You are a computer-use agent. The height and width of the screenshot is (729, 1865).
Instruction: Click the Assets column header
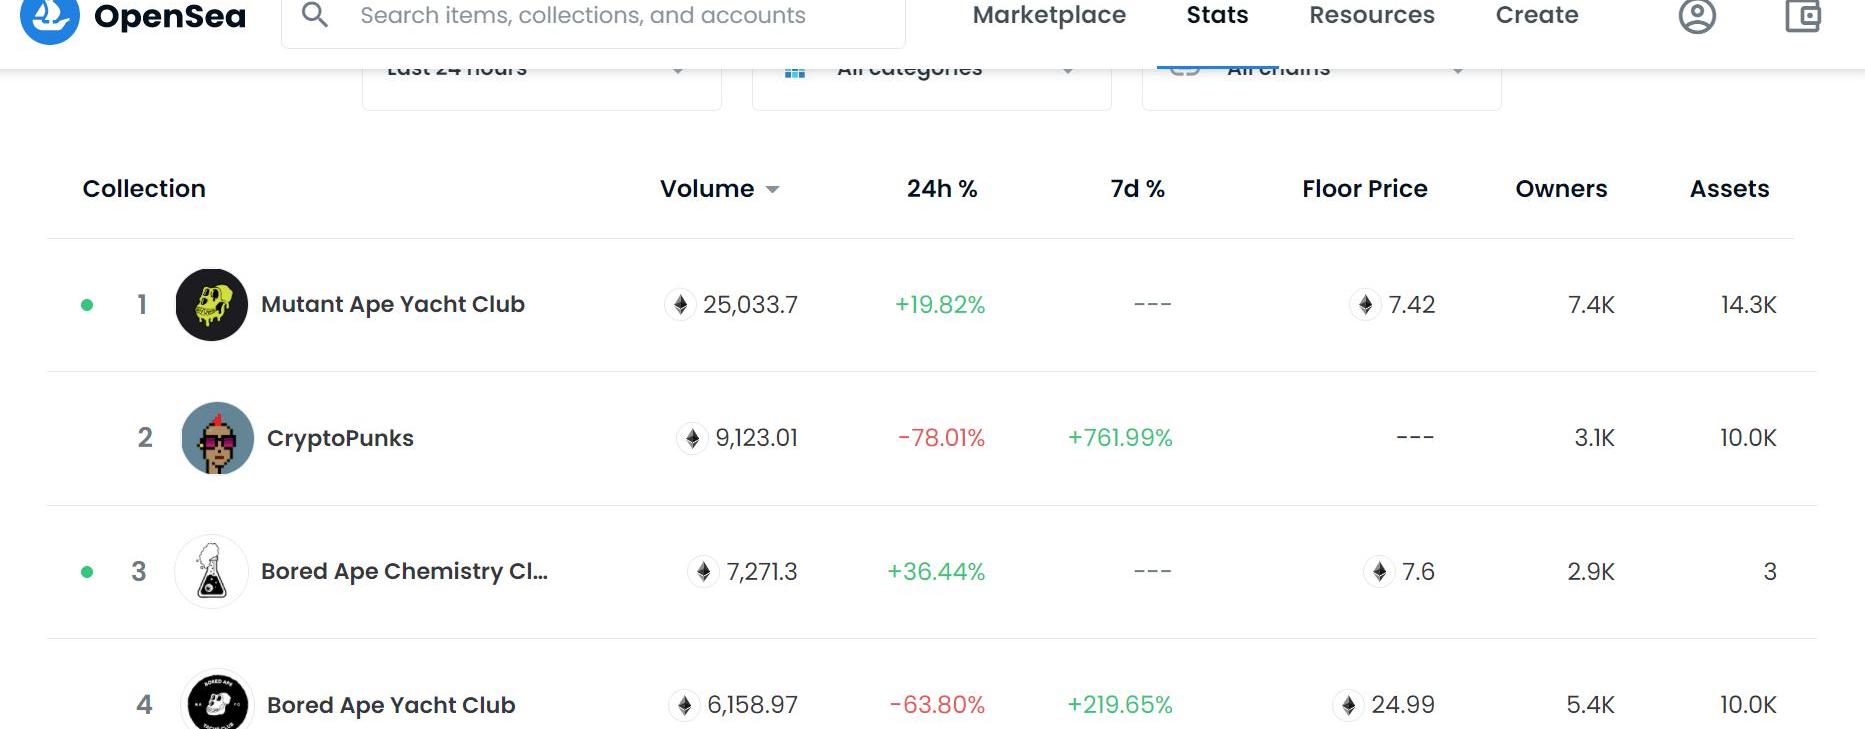[x=1729, y=189]
